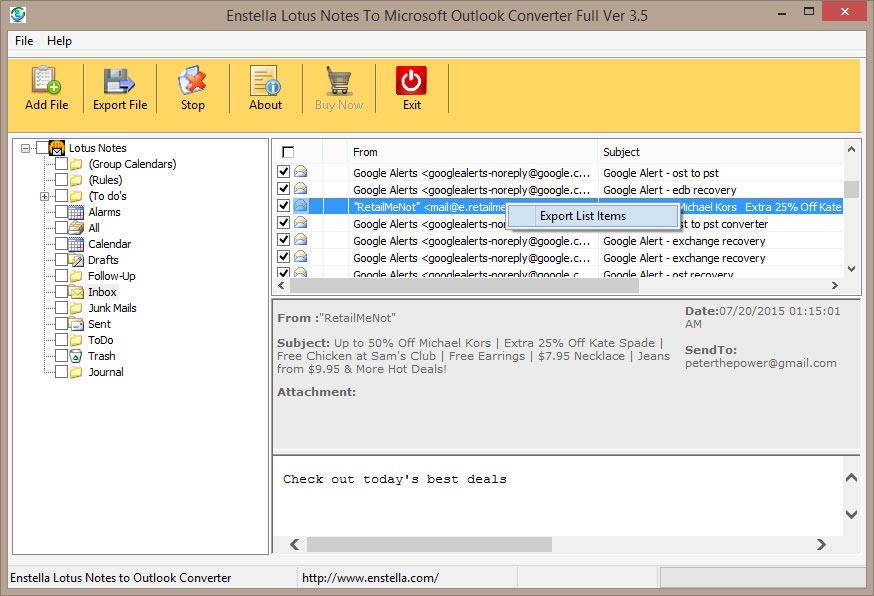Open the About information icon
This screenshot has width=874, height=596.
click(265, 82)
